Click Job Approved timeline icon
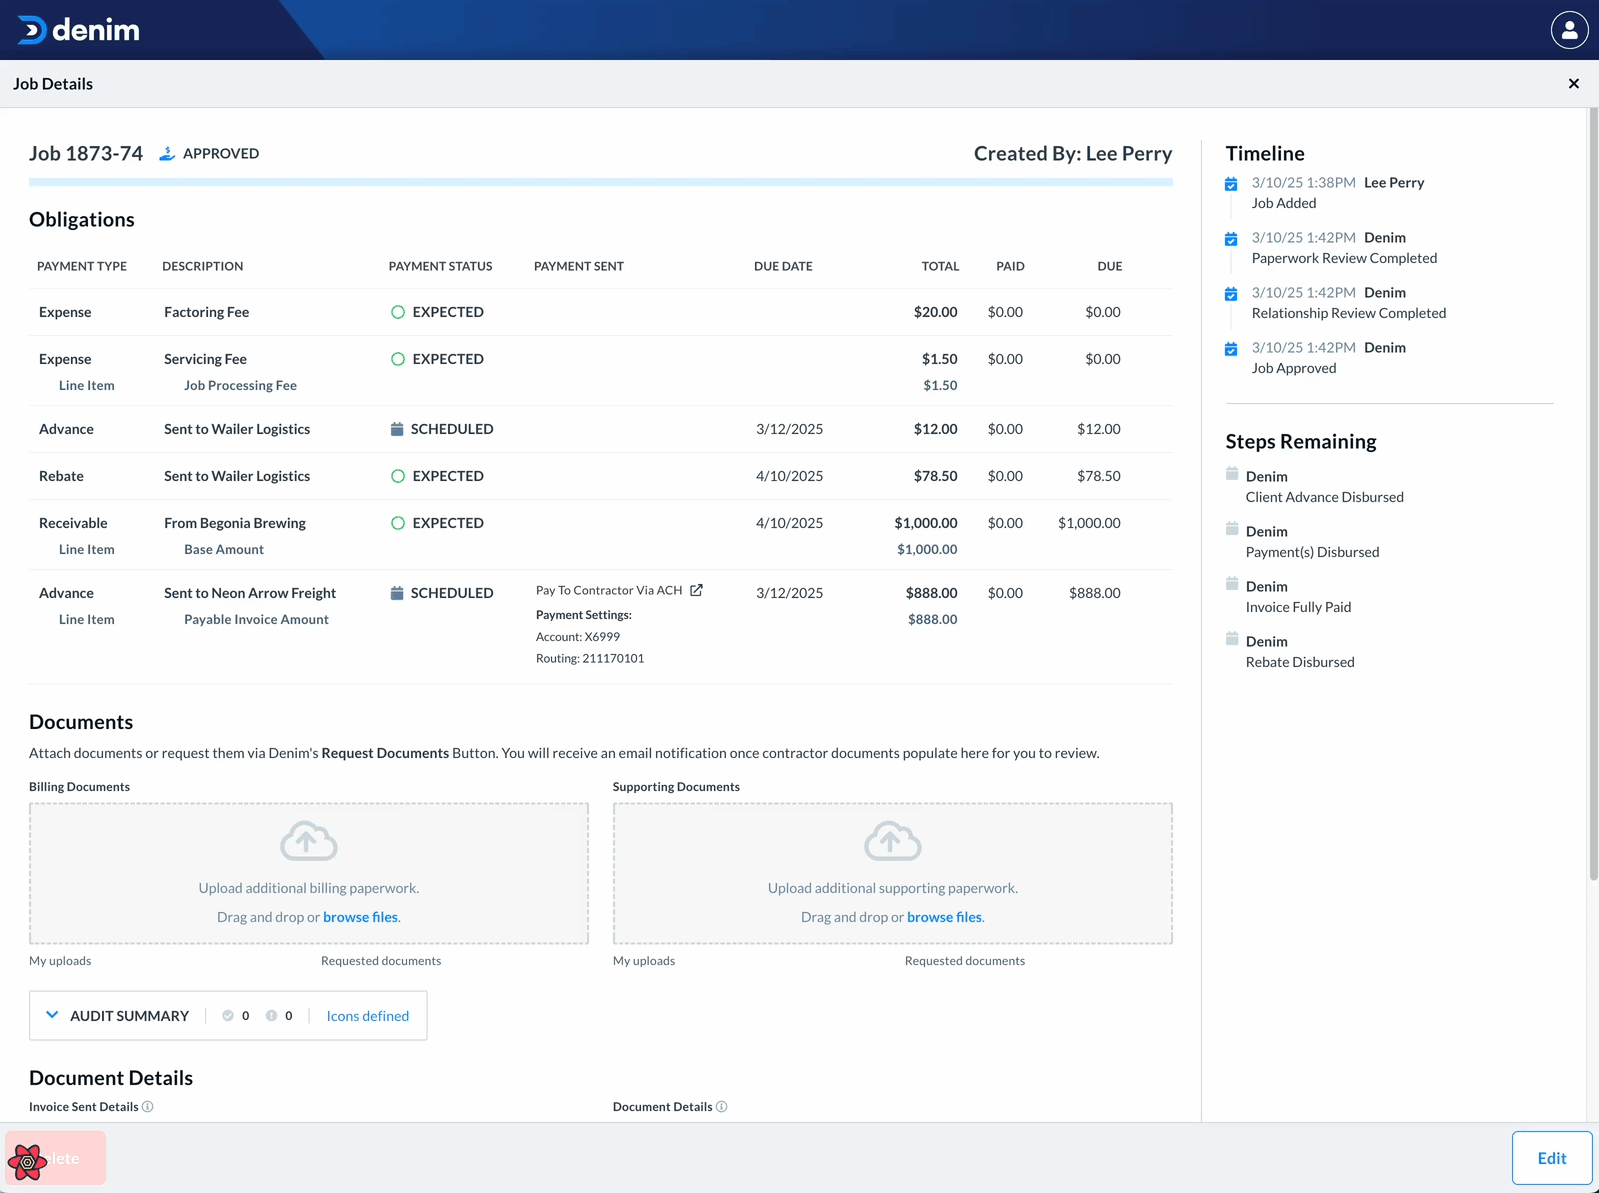The height and width of the screenshot is (1193, 1599). [1231, 349]
